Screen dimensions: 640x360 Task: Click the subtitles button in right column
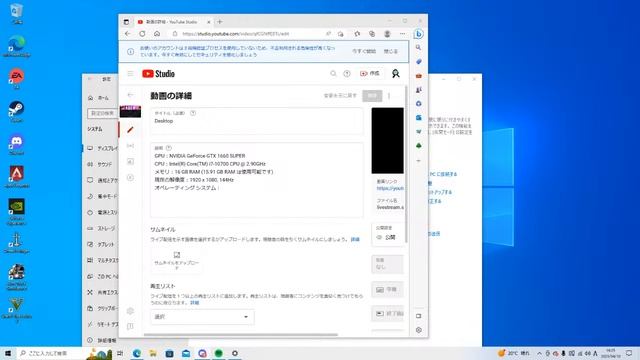coord(387,289)
